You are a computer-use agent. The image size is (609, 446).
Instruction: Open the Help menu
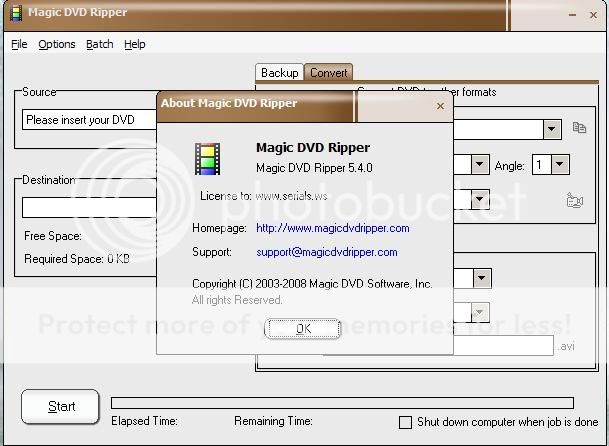tap(135, 44)
